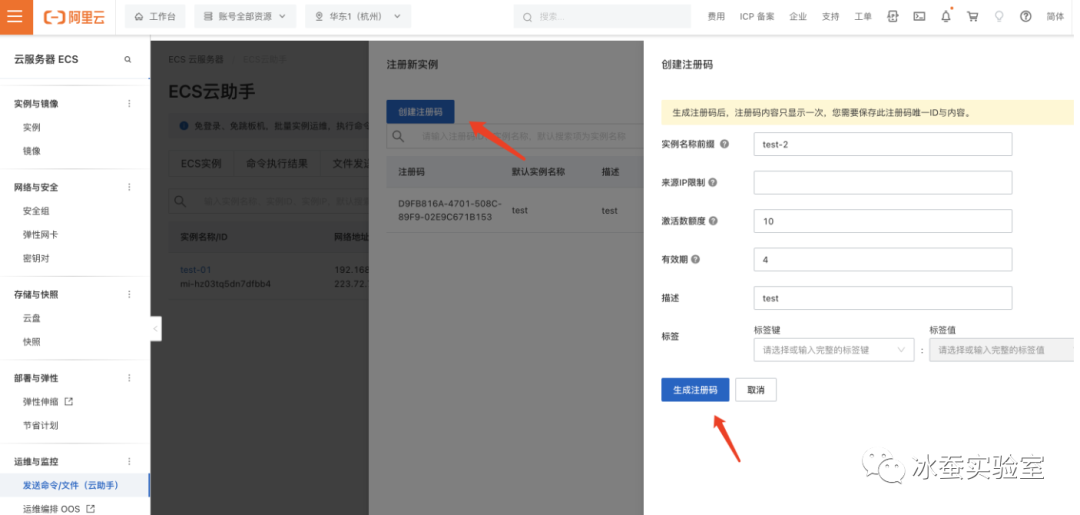The image size is (1080, 515).
Task: Click the search magnifier in 注册新实例 panel
Action: pyautogui.click(x=398, y=136)
